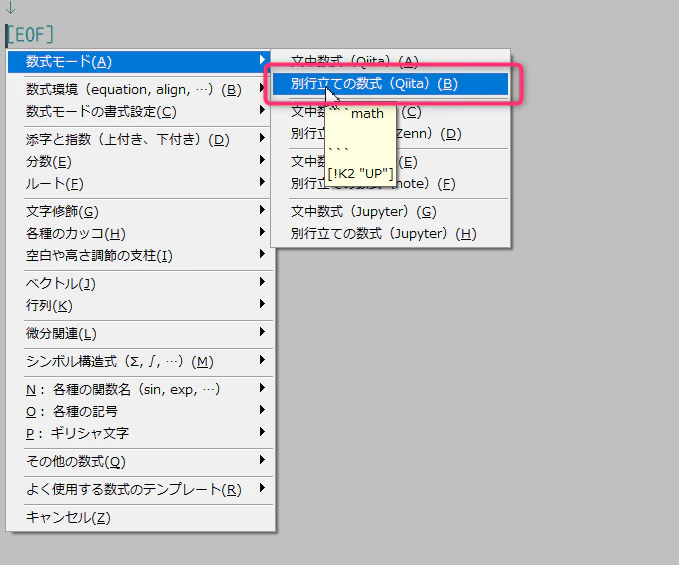Expand arrow beside ギリシャ文字

(262, 432)
